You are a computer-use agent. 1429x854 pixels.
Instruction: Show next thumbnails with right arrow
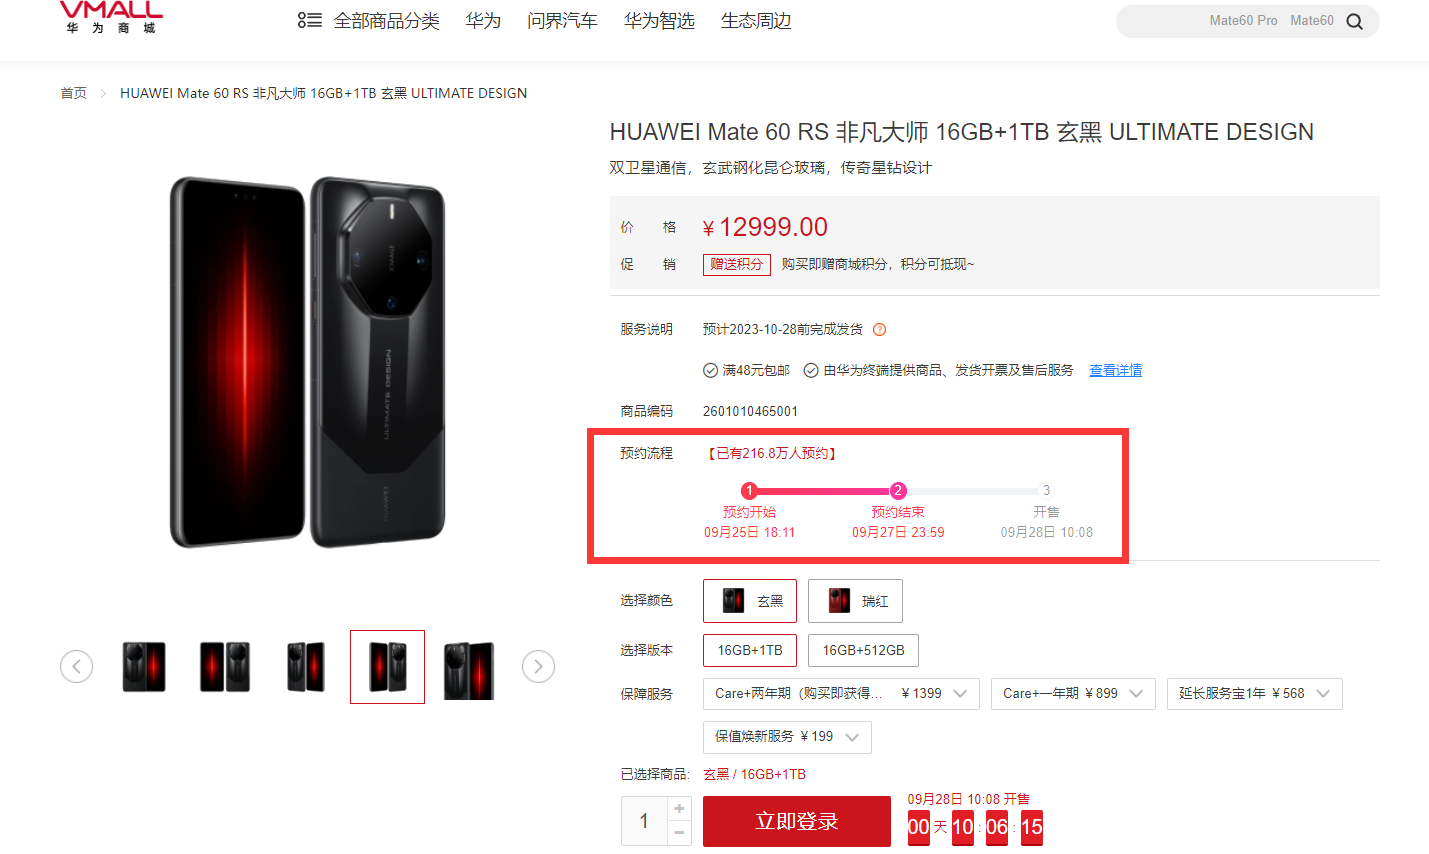click(x=538, y=666)
